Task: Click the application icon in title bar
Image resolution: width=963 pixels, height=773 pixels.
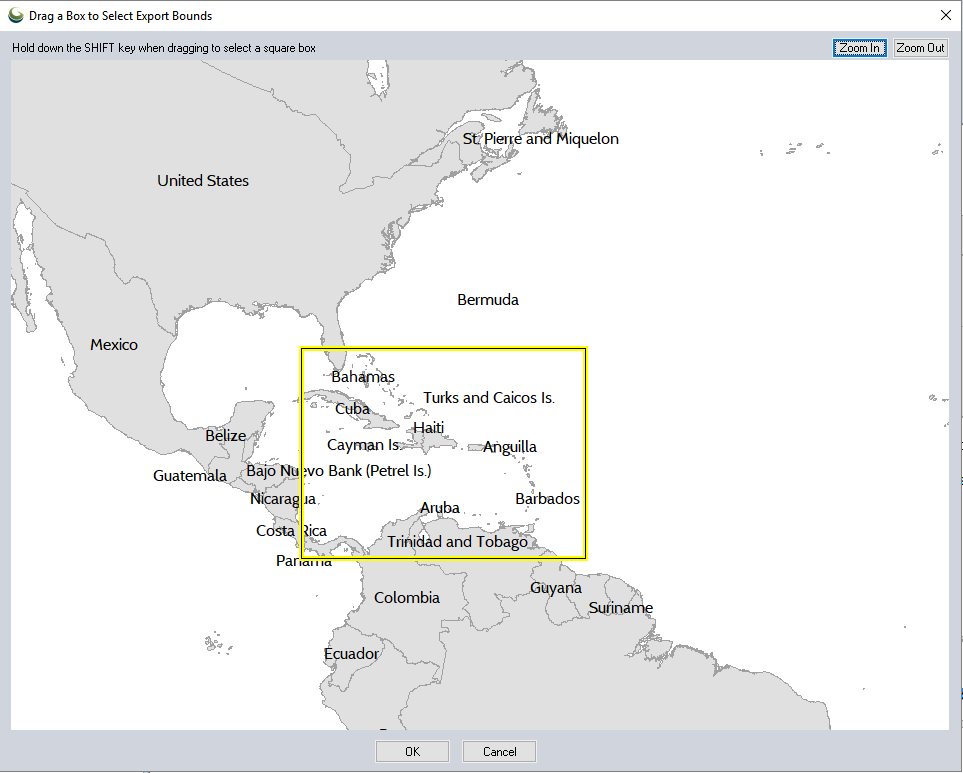Action: point(15,16)
